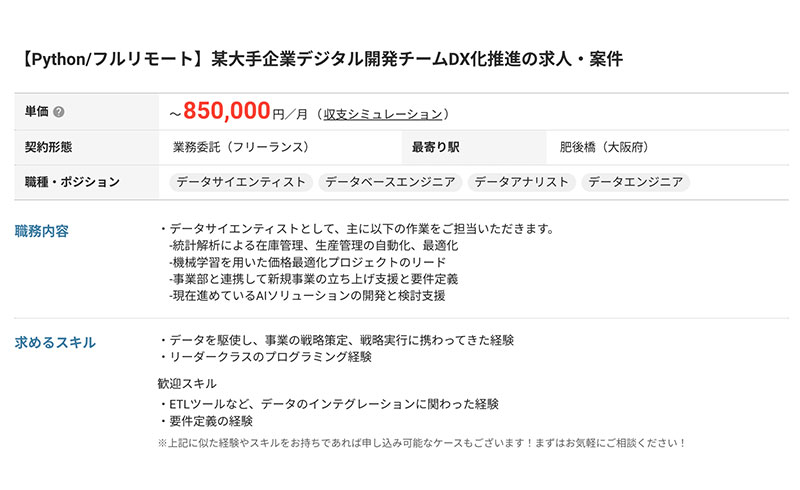Click the 業務委託（フリーランス） value
This screenshot has width=800, height=490.
(x=240, y=147)
